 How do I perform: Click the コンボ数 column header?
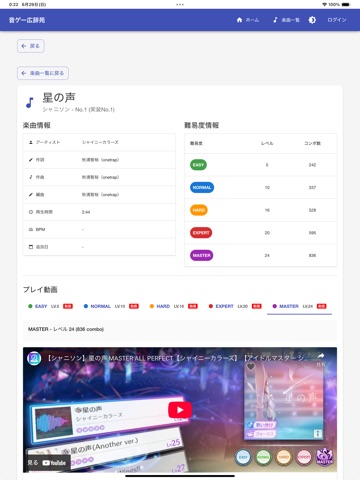312,143
